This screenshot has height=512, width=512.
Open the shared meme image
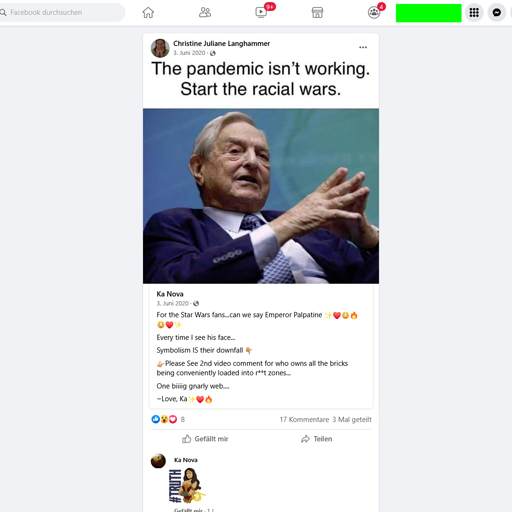point(261,196)
